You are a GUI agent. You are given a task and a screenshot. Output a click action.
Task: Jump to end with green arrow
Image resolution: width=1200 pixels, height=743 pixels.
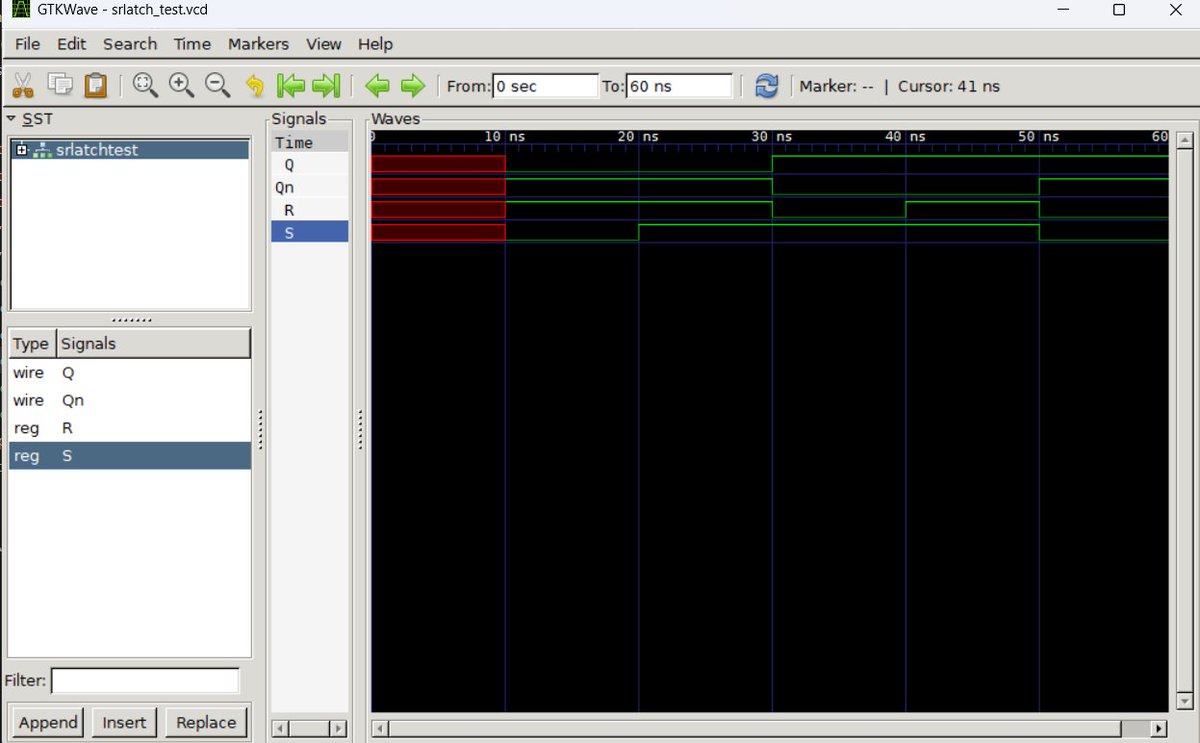[x=326, y=86]
